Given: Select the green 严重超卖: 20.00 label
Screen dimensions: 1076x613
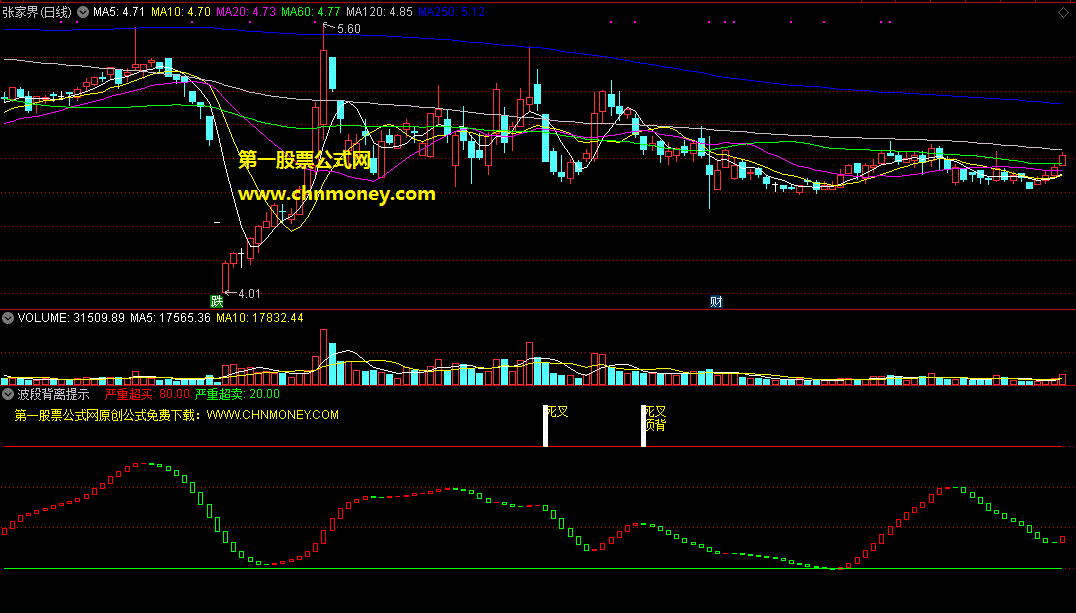Looking at the screenshot, I should tap(237, 394).
